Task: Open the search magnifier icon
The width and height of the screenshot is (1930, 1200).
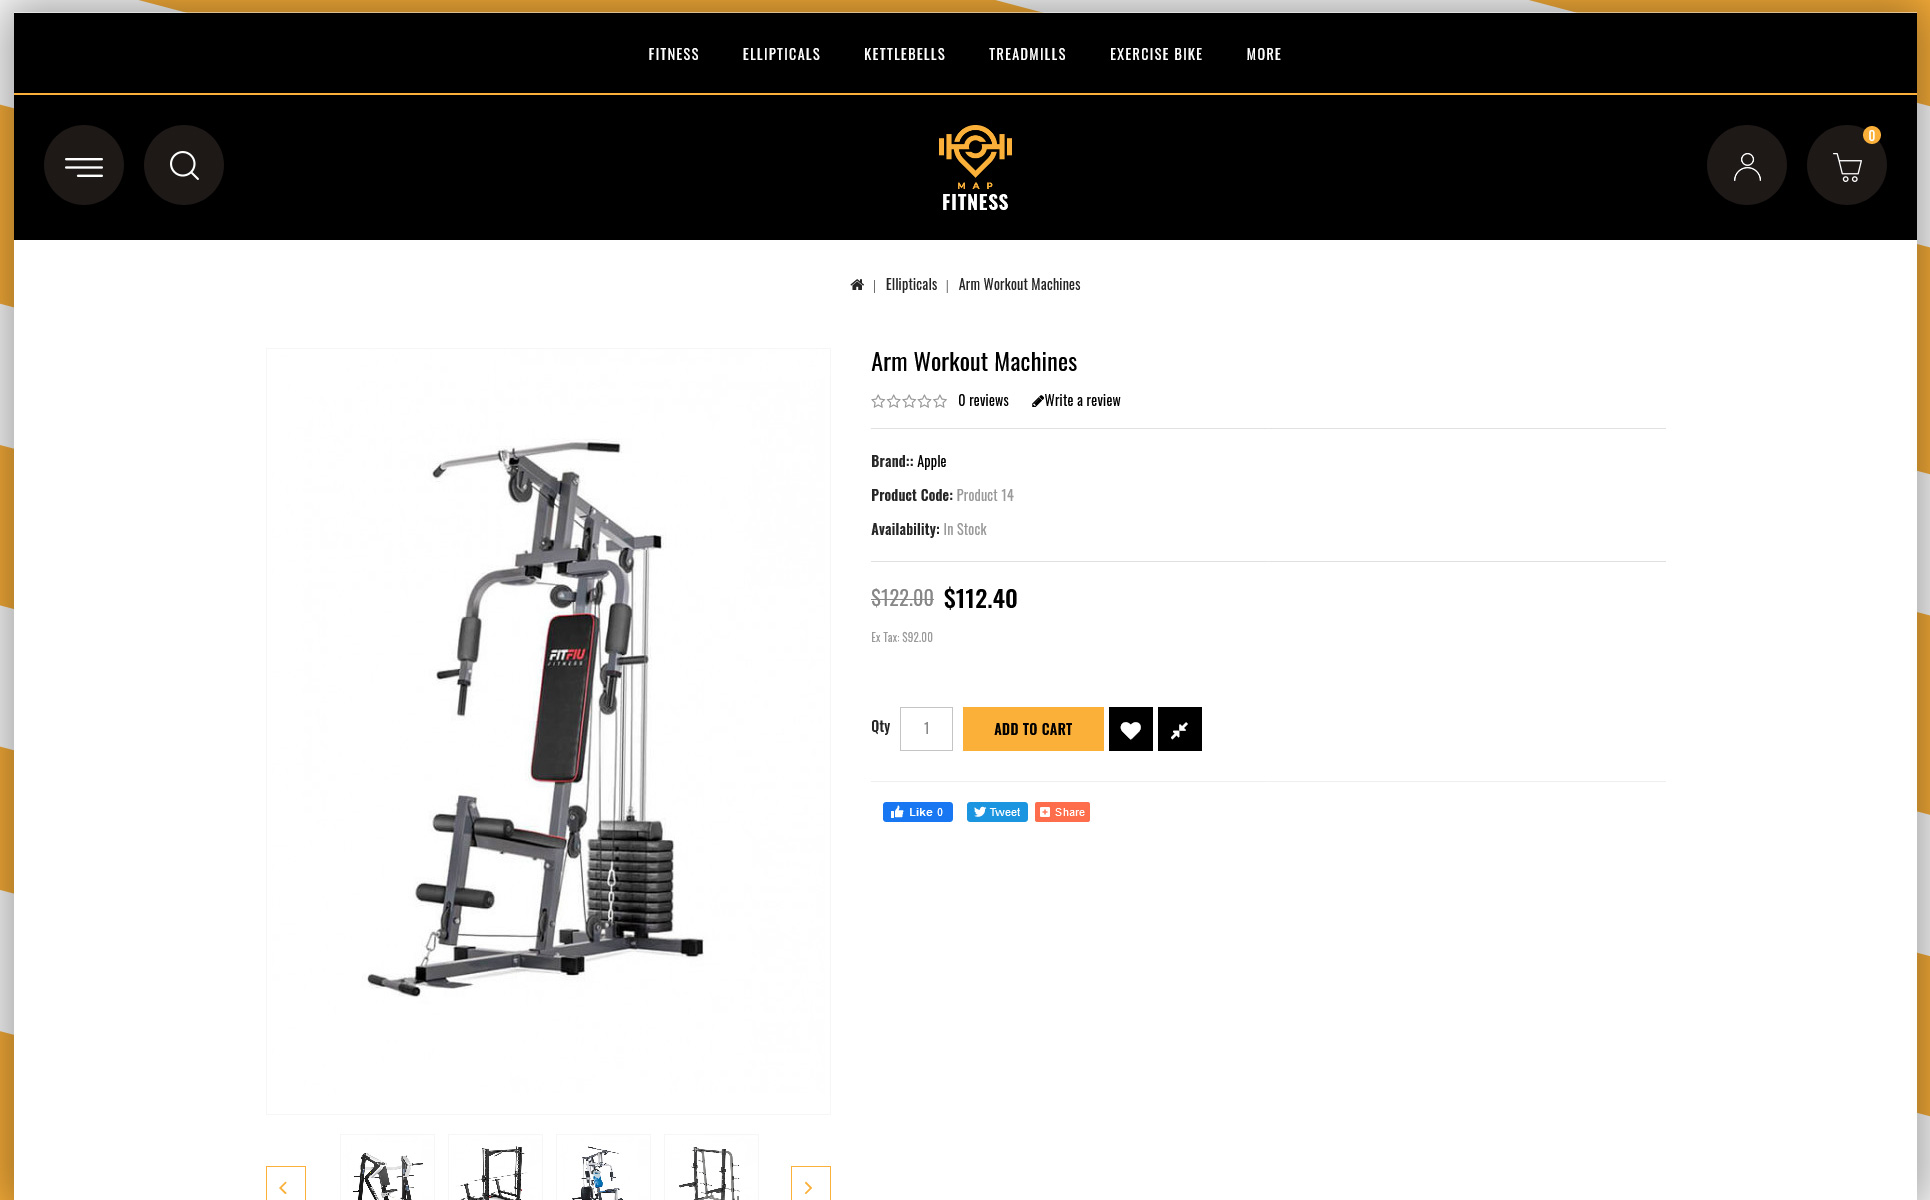Action: (184, 165)
